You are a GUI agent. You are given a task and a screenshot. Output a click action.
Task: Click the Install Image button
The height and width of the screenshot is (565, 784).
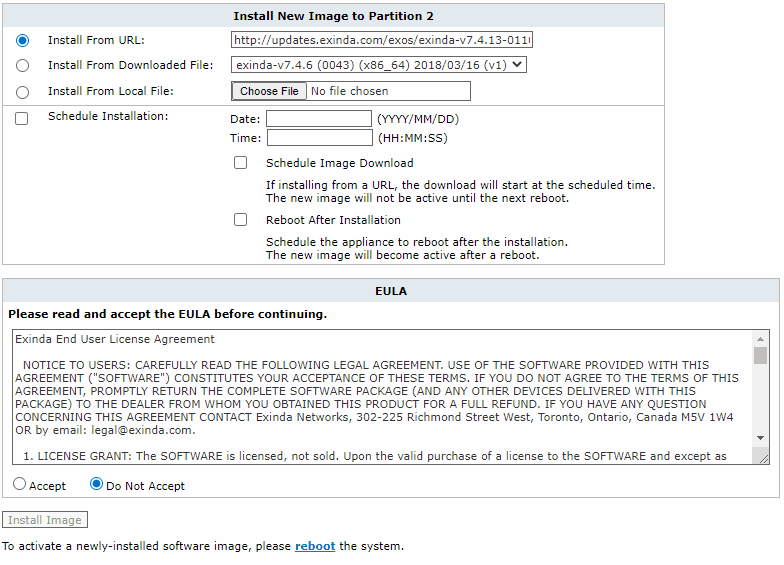click(45, 520)
